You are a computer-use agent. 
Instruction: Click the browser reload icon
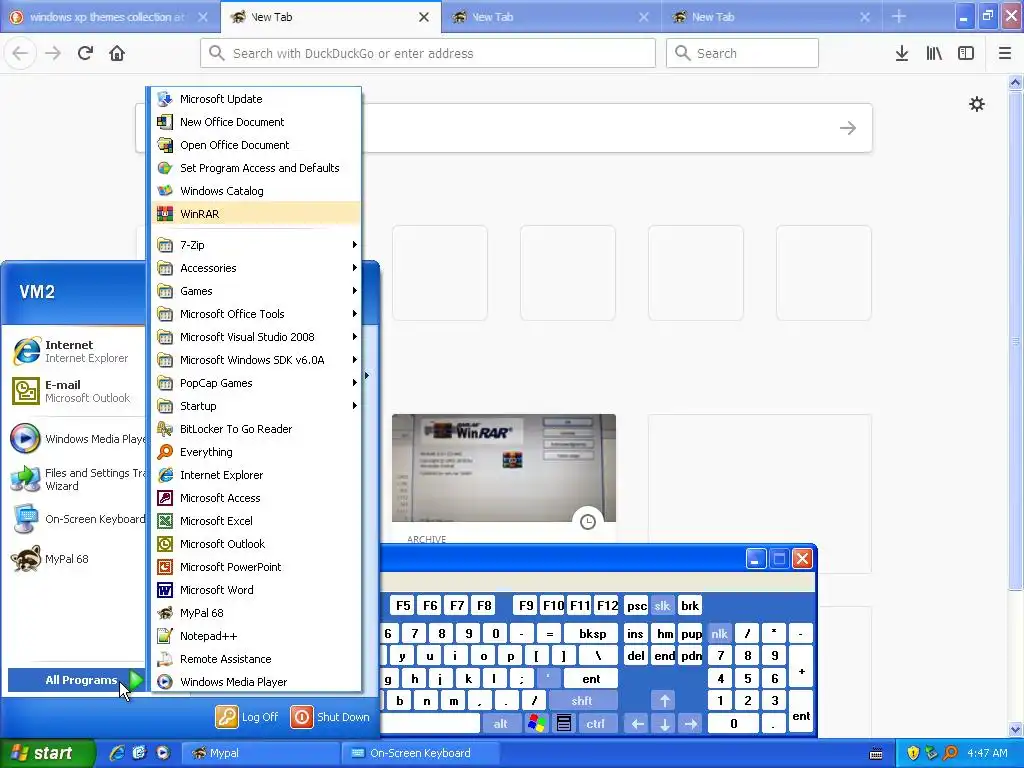(85, 53)
